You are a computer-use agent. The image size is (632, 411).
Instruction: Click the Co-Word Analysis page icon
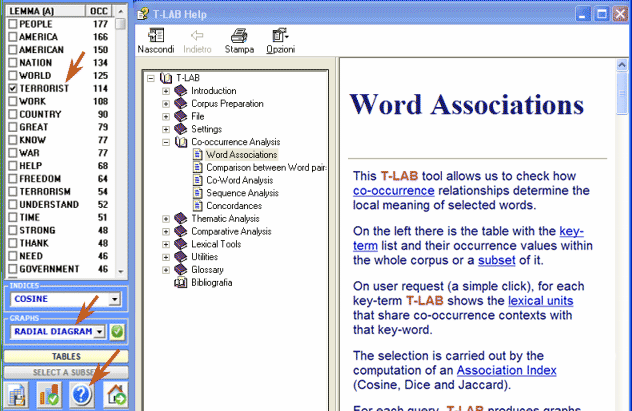pos(198,180)
